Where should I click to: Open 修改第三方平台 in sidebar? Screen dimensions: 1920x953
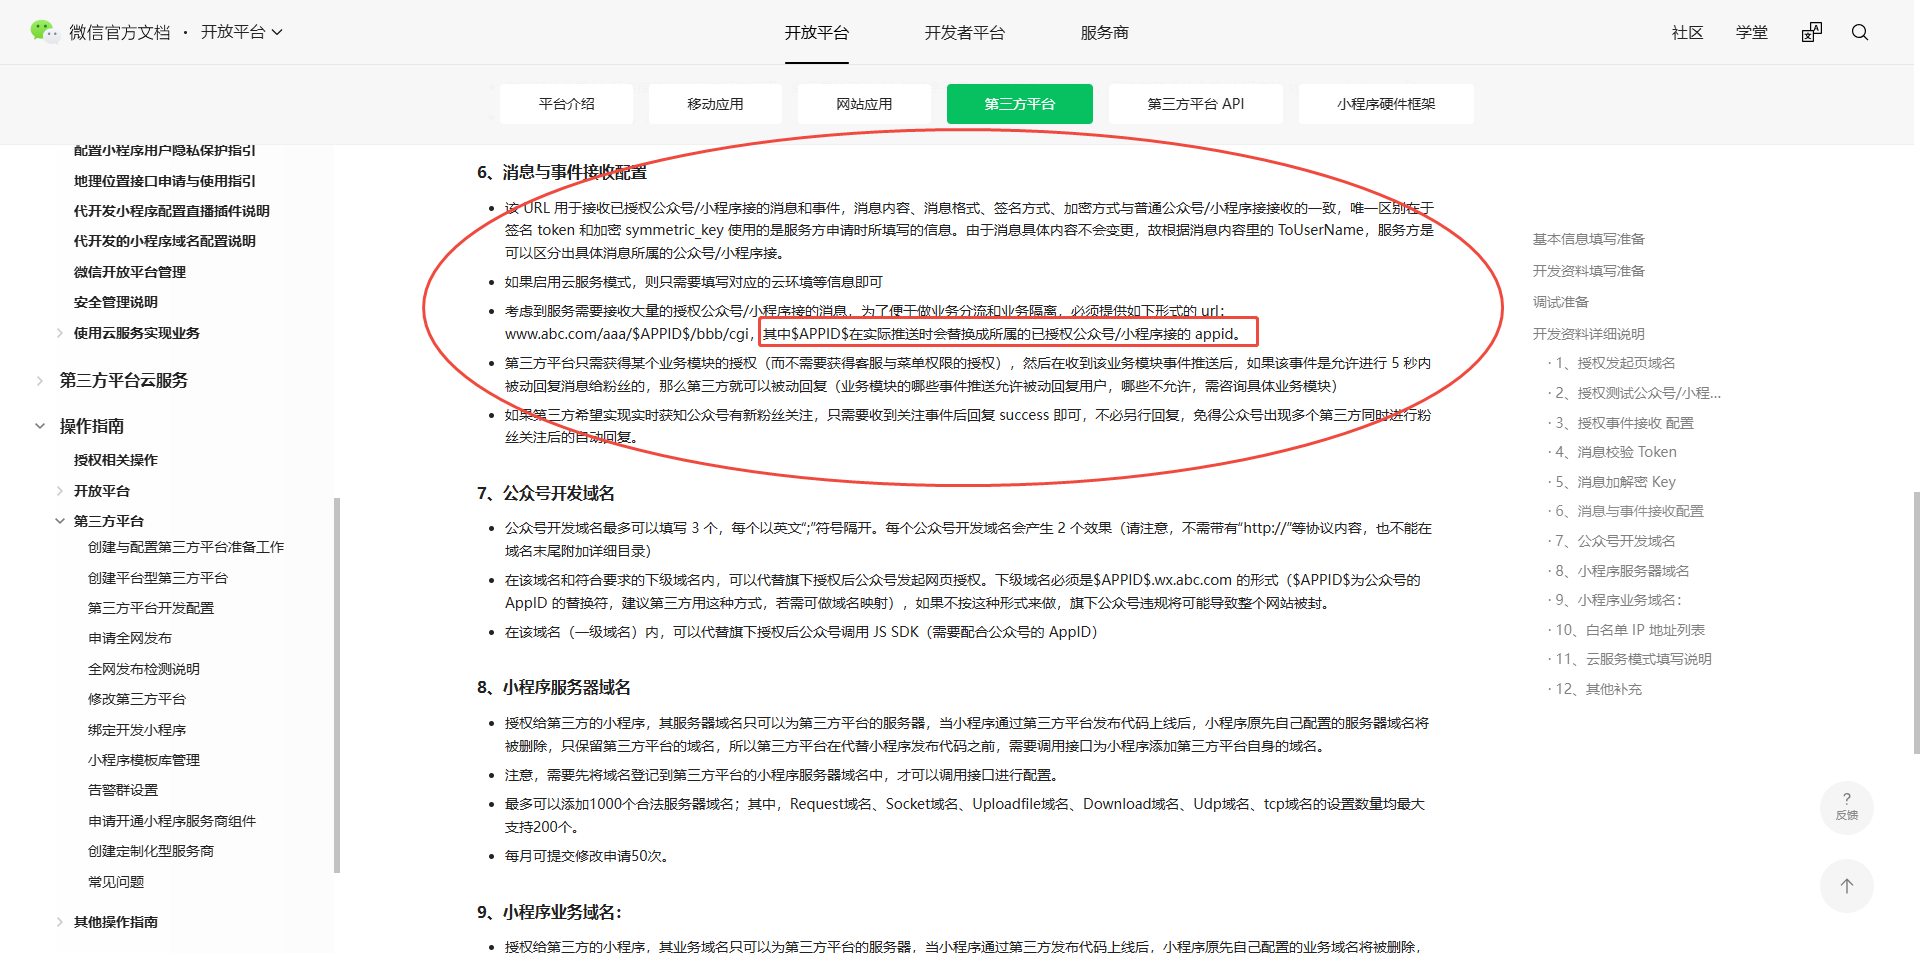137,699
